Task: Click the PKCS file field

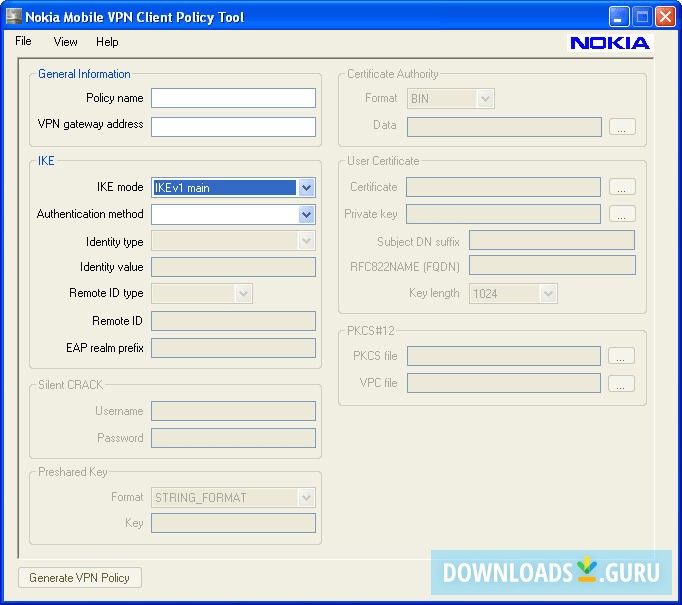Action: 504,356
